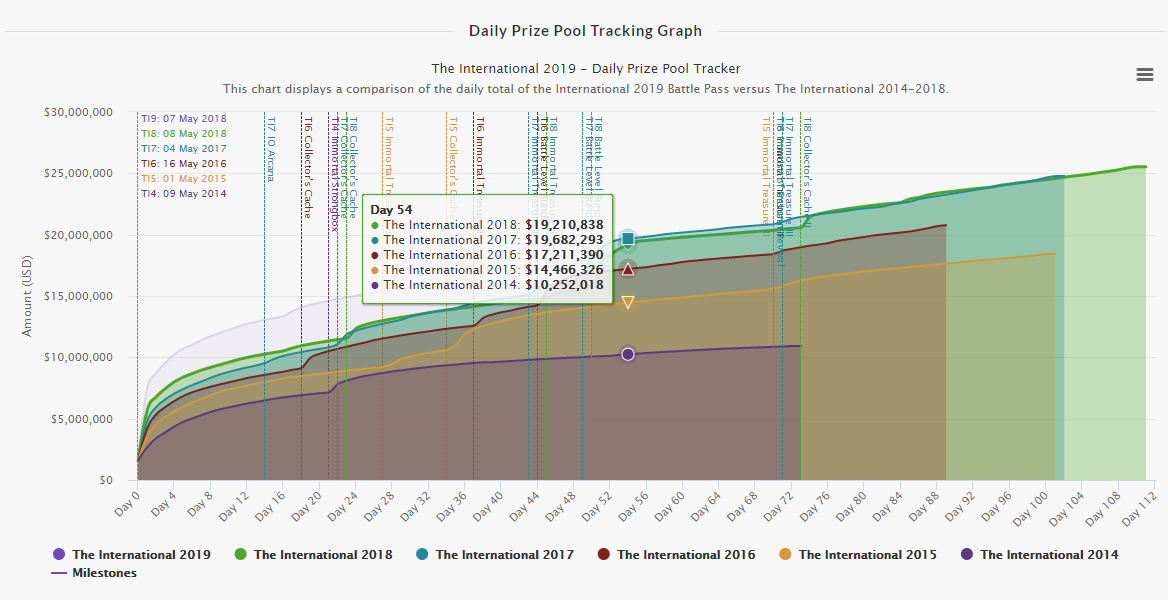Image resolution: width=1168 pixels, height=600 pixels.
Task: Click the "Amount (USD)" axis title
Action: [x=27, y=296]
